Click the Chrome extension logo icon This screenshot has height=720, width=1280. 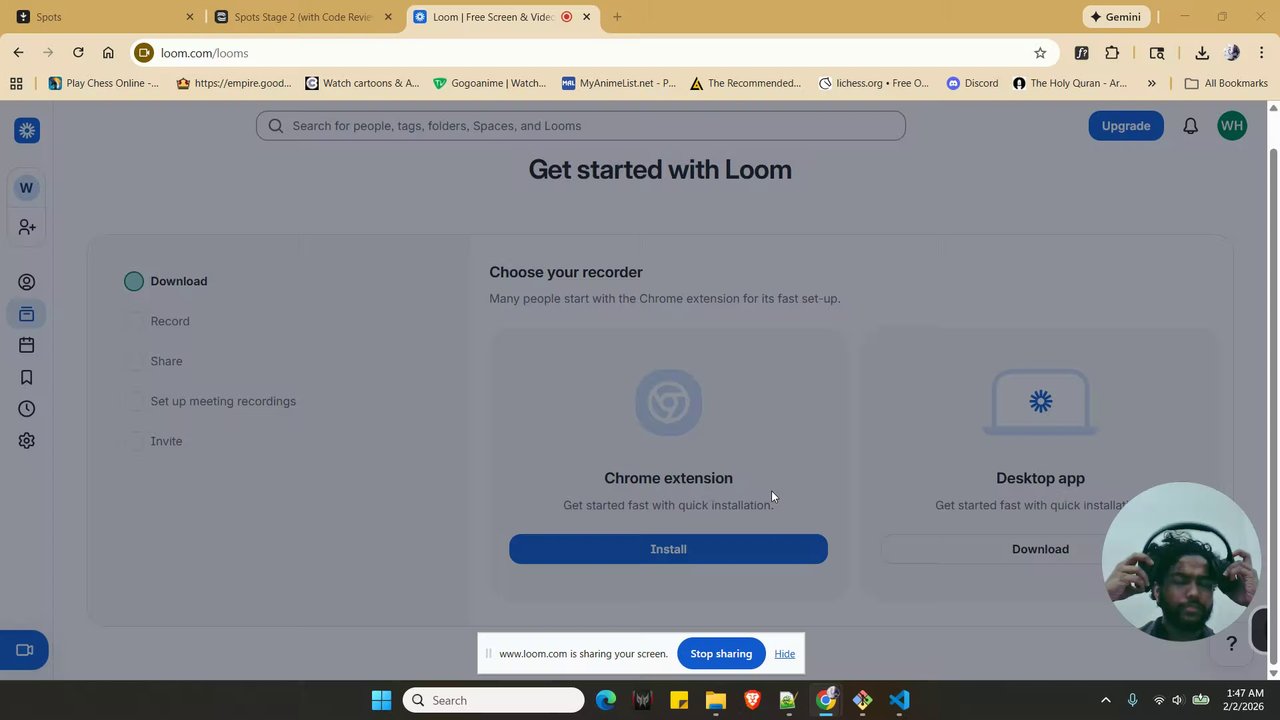(x=668, y=402)
